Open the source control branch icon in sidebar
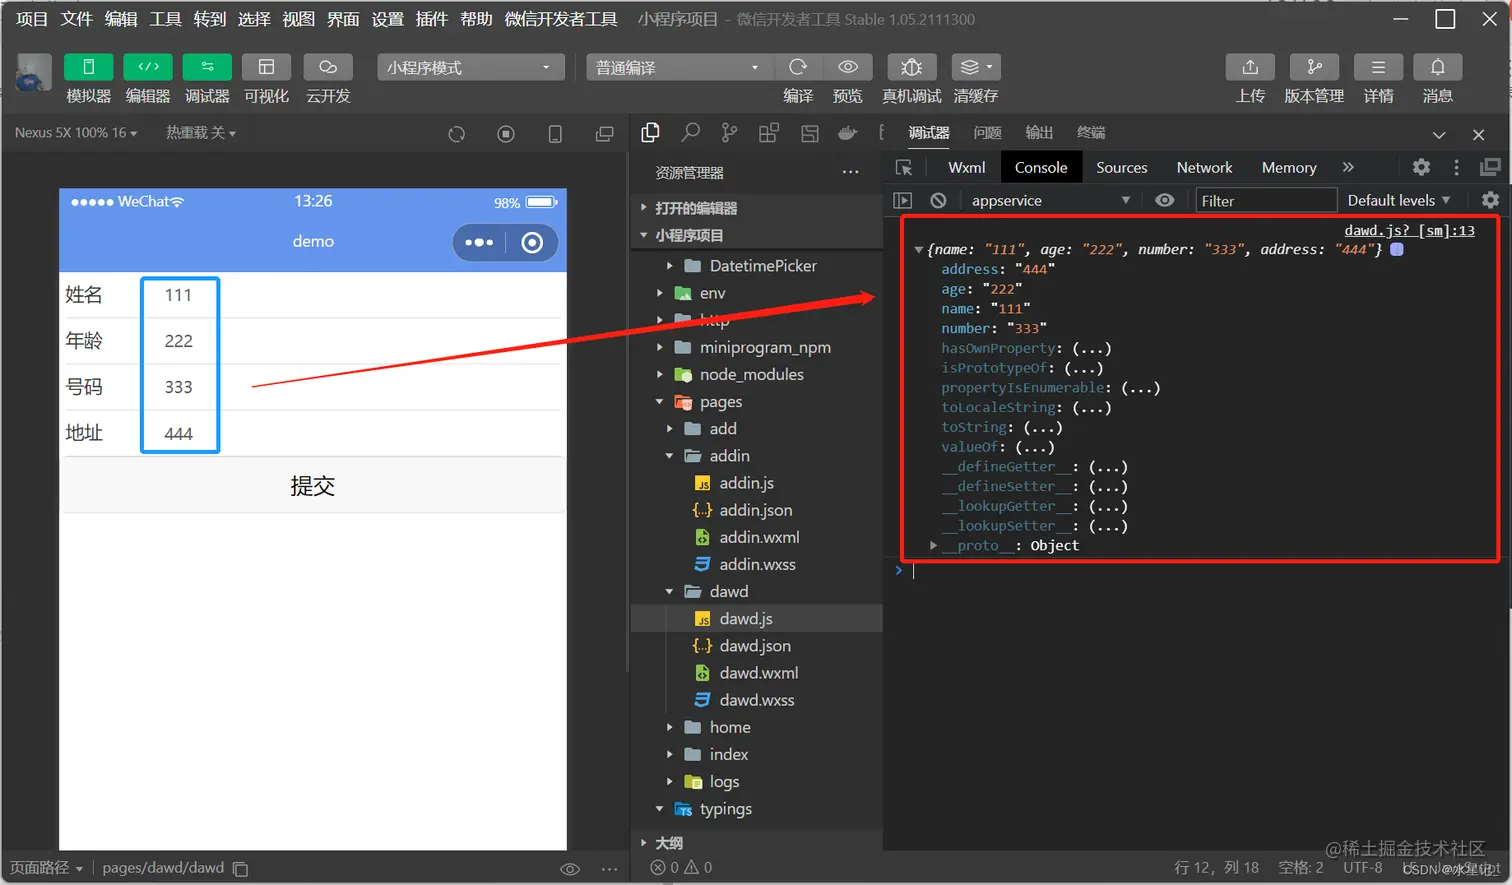Image resolution: width=1512 pixels, height=885 pixels. (x=730, y=132)
